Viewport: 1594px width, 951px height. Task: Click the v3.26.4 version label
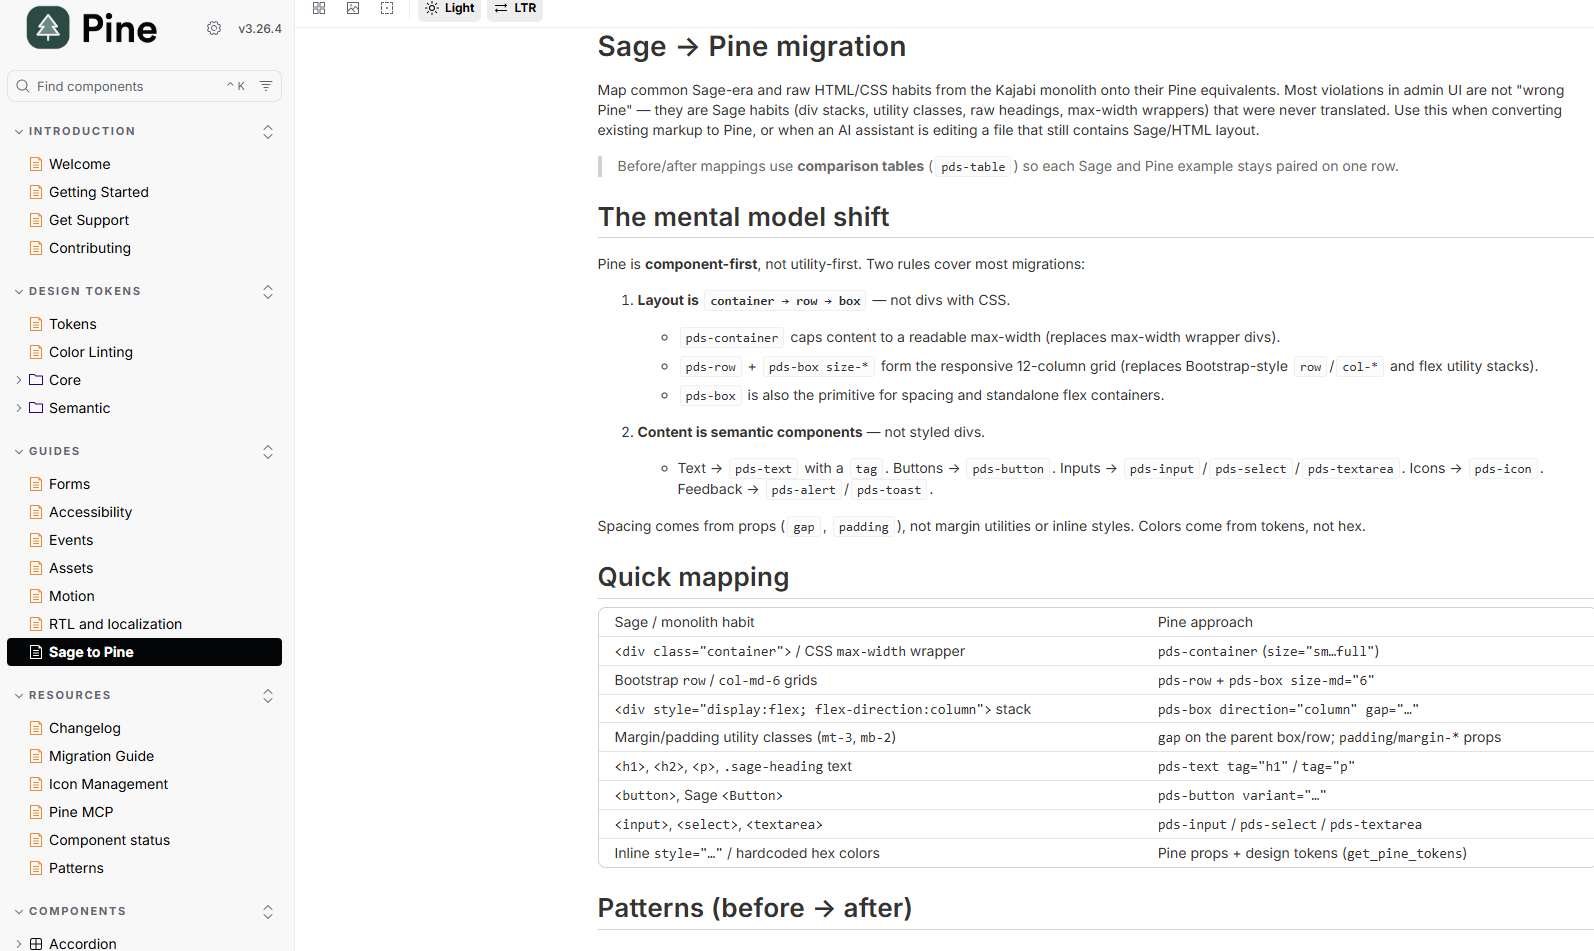point(260,29)
